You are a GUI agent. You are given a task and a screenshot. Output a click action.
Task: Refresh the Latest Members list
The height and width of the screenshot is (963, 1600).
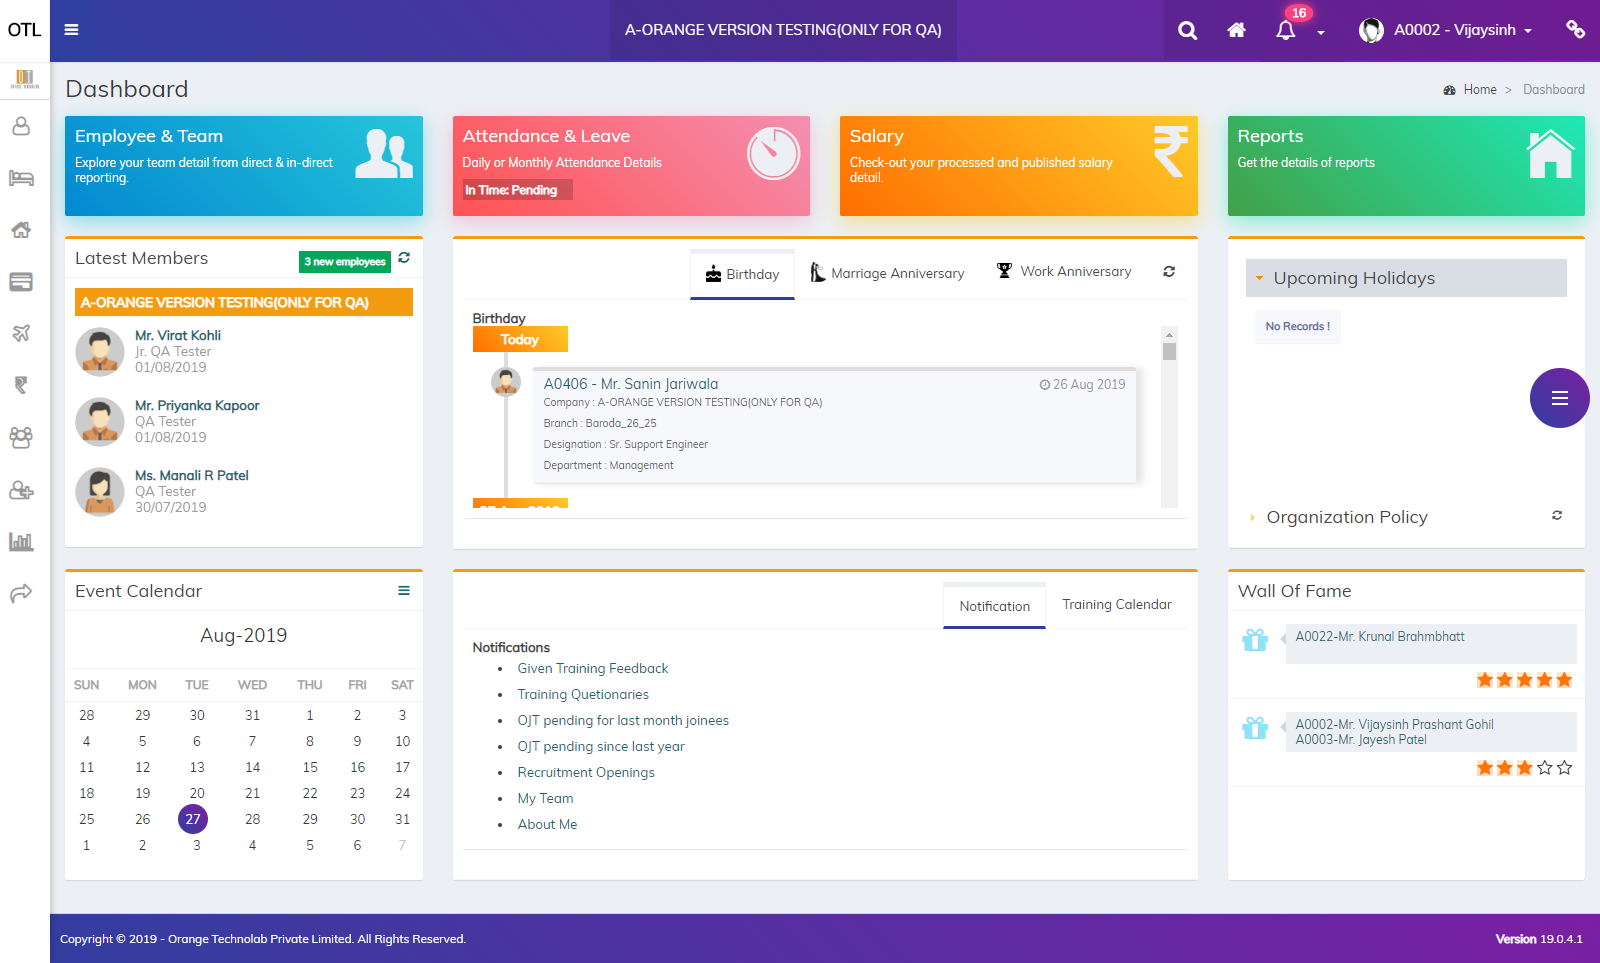tap(404, 258)
